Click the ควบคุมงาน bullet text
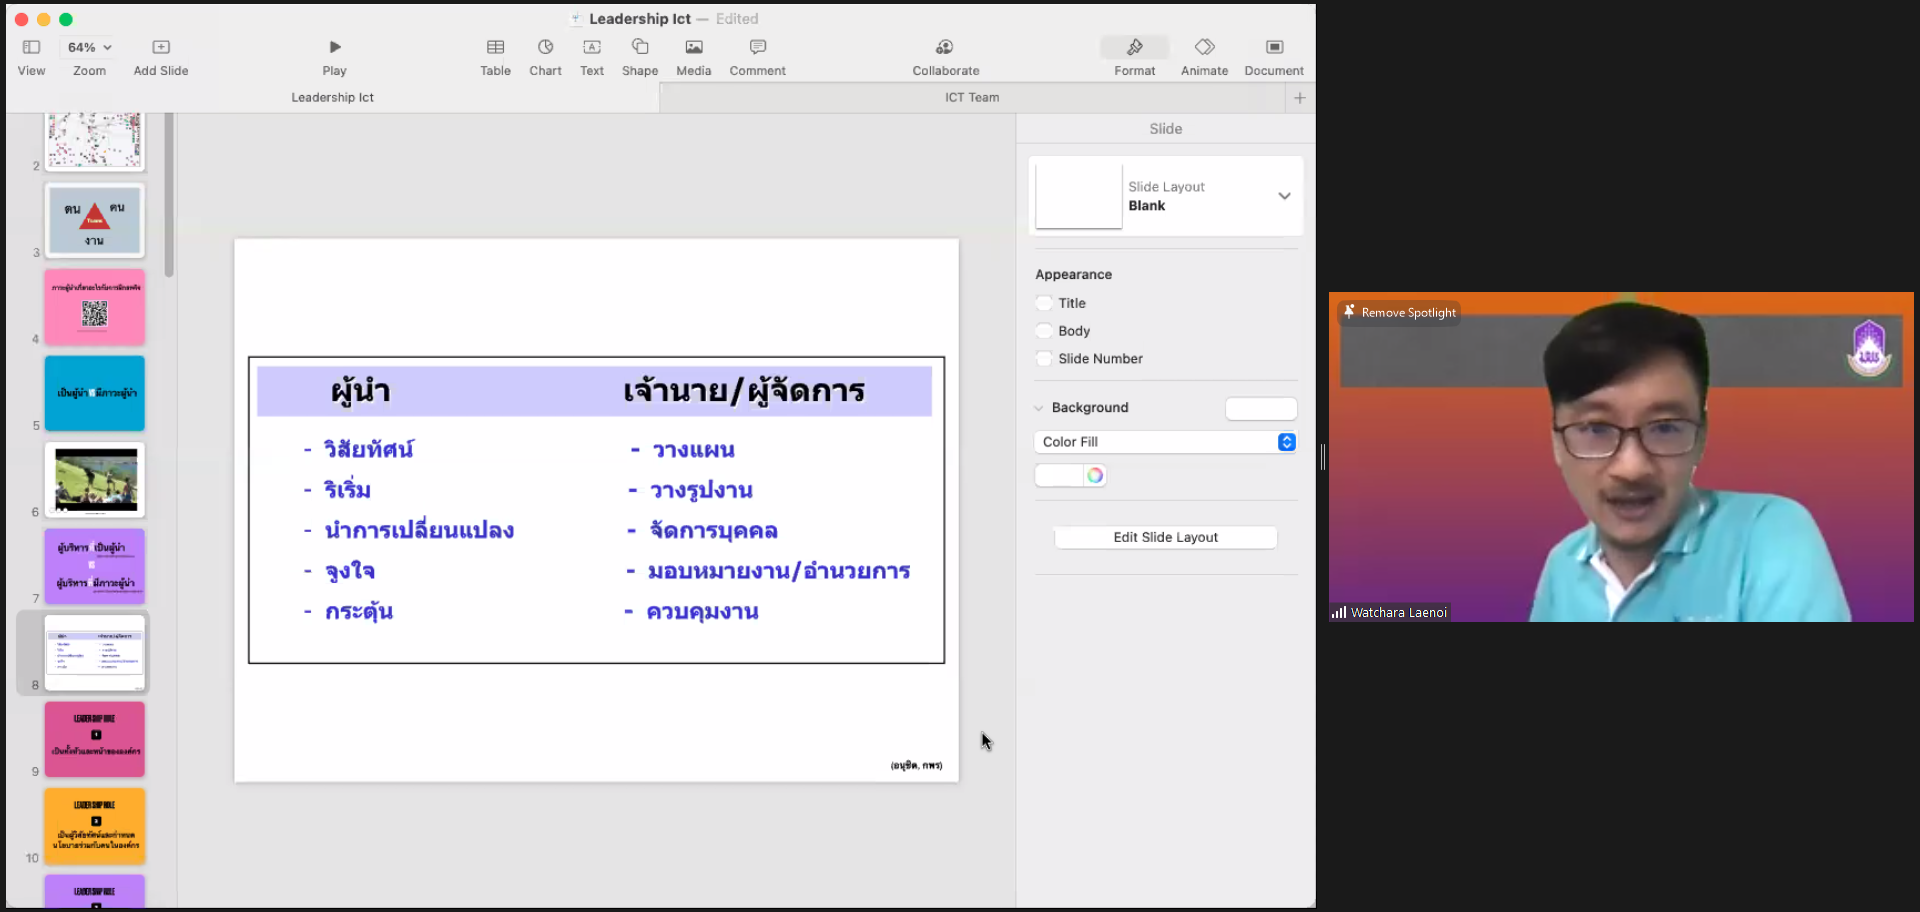Screen dimensions: 1920x912 [702, 611]
